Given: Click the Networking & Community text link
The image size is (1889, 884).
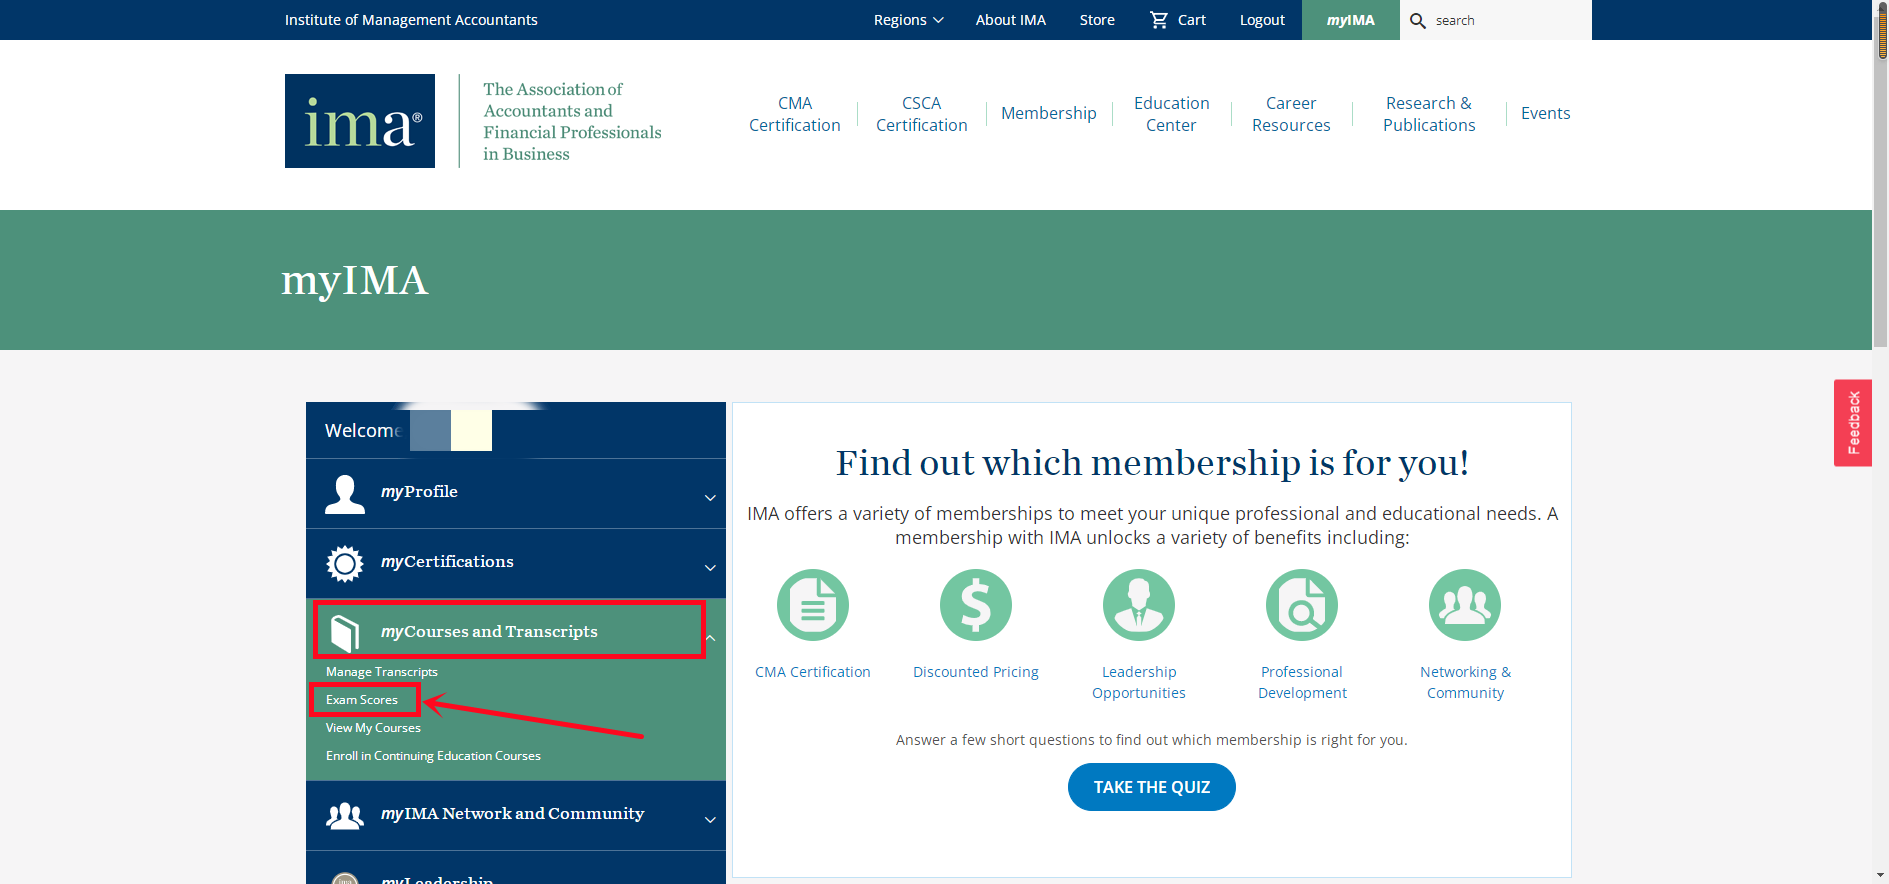Looking at the screenshot, I should (x=1465, y=682).
